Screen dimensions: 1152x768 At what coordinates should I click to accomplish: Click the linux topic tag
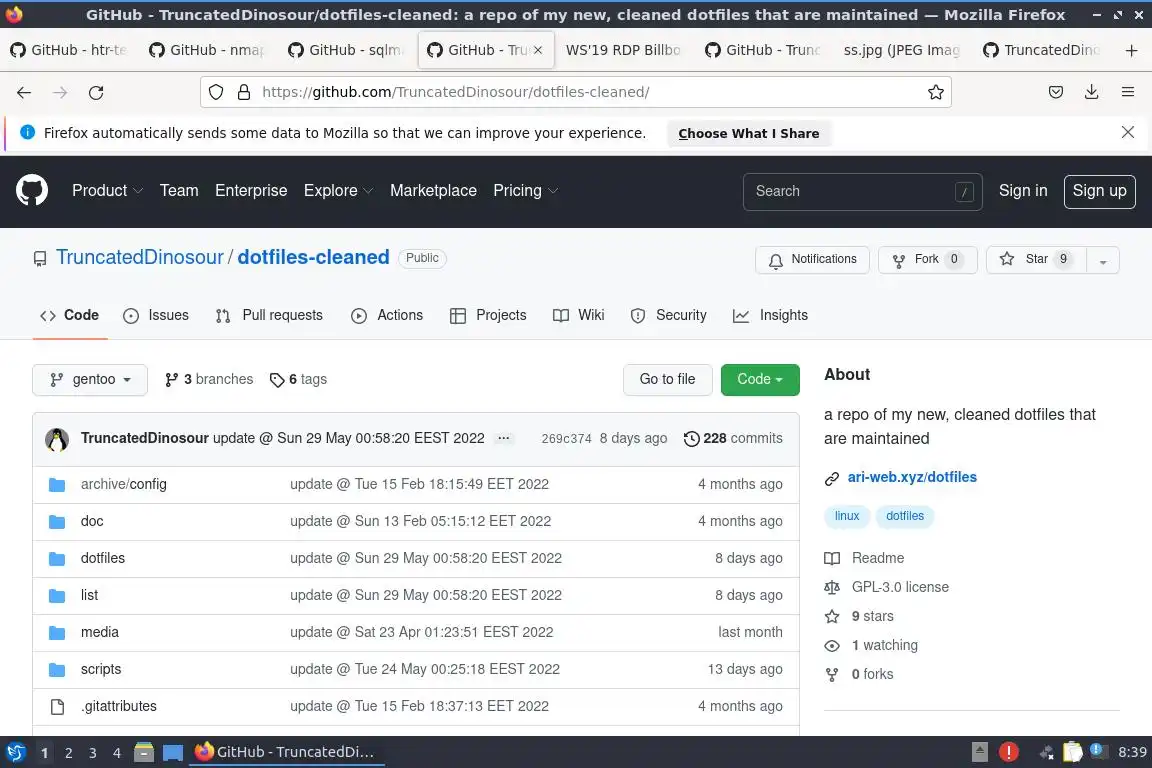point(846,516)
